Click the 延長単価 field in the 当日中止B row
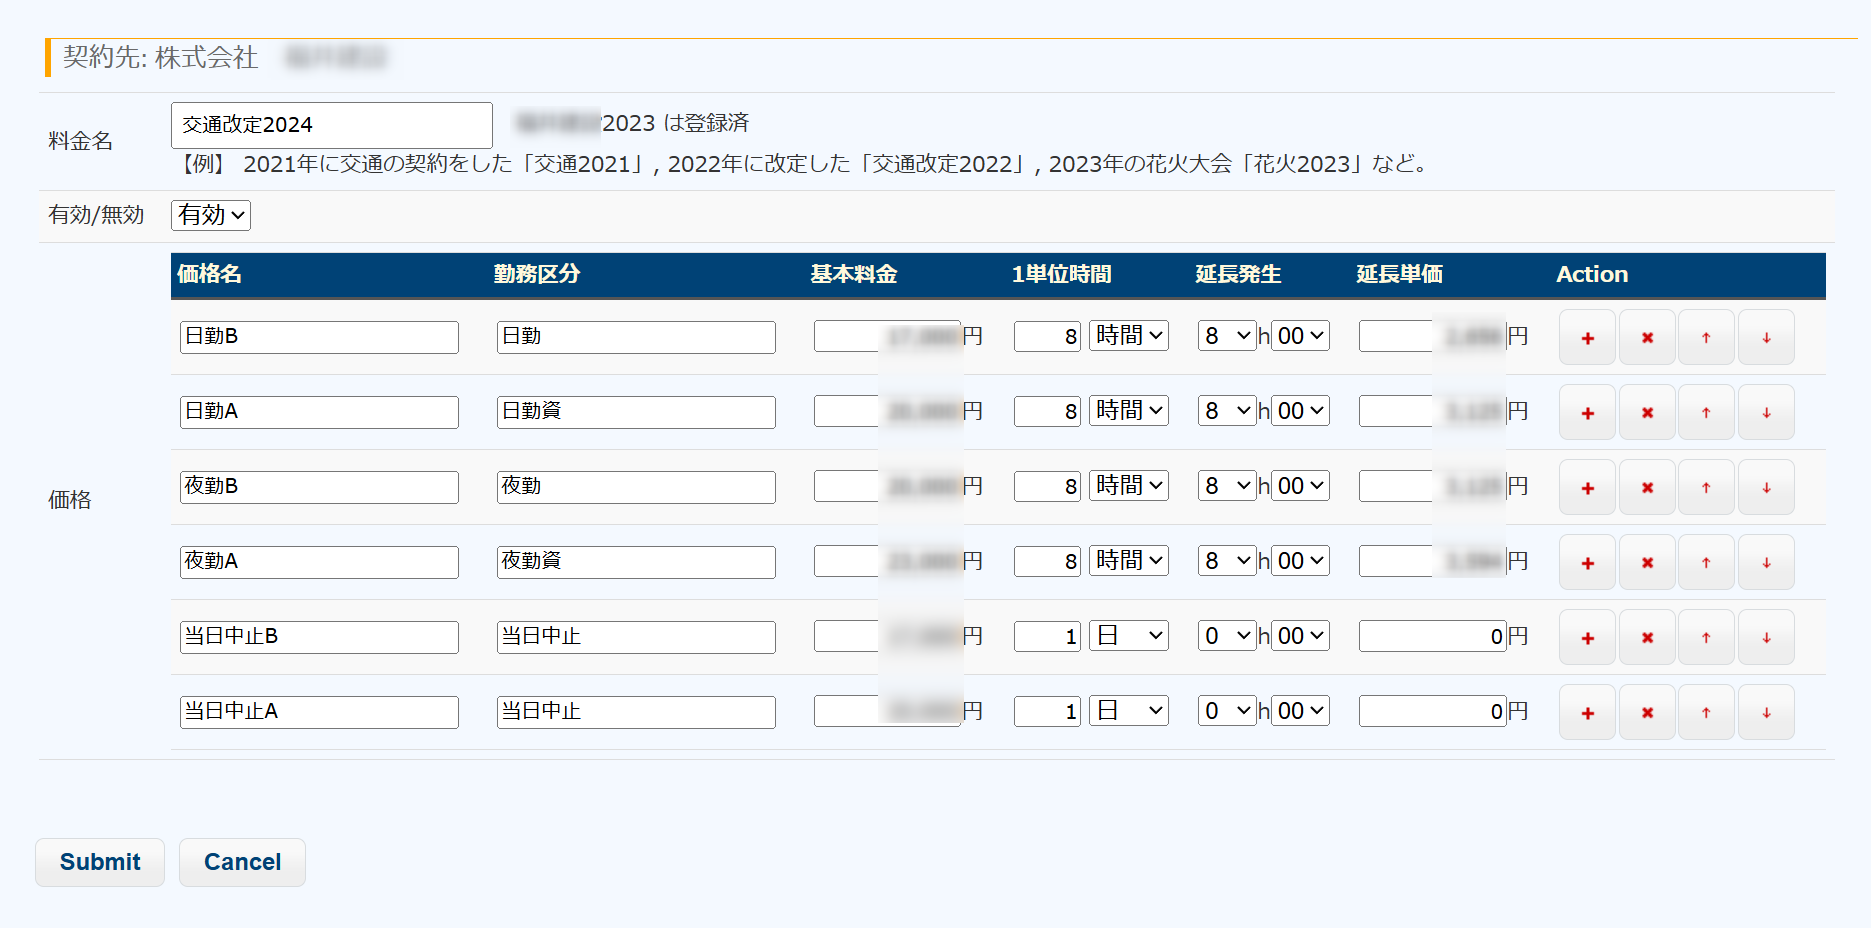Viewport: 1871px width, 928px height. [x=1432, y=636]
